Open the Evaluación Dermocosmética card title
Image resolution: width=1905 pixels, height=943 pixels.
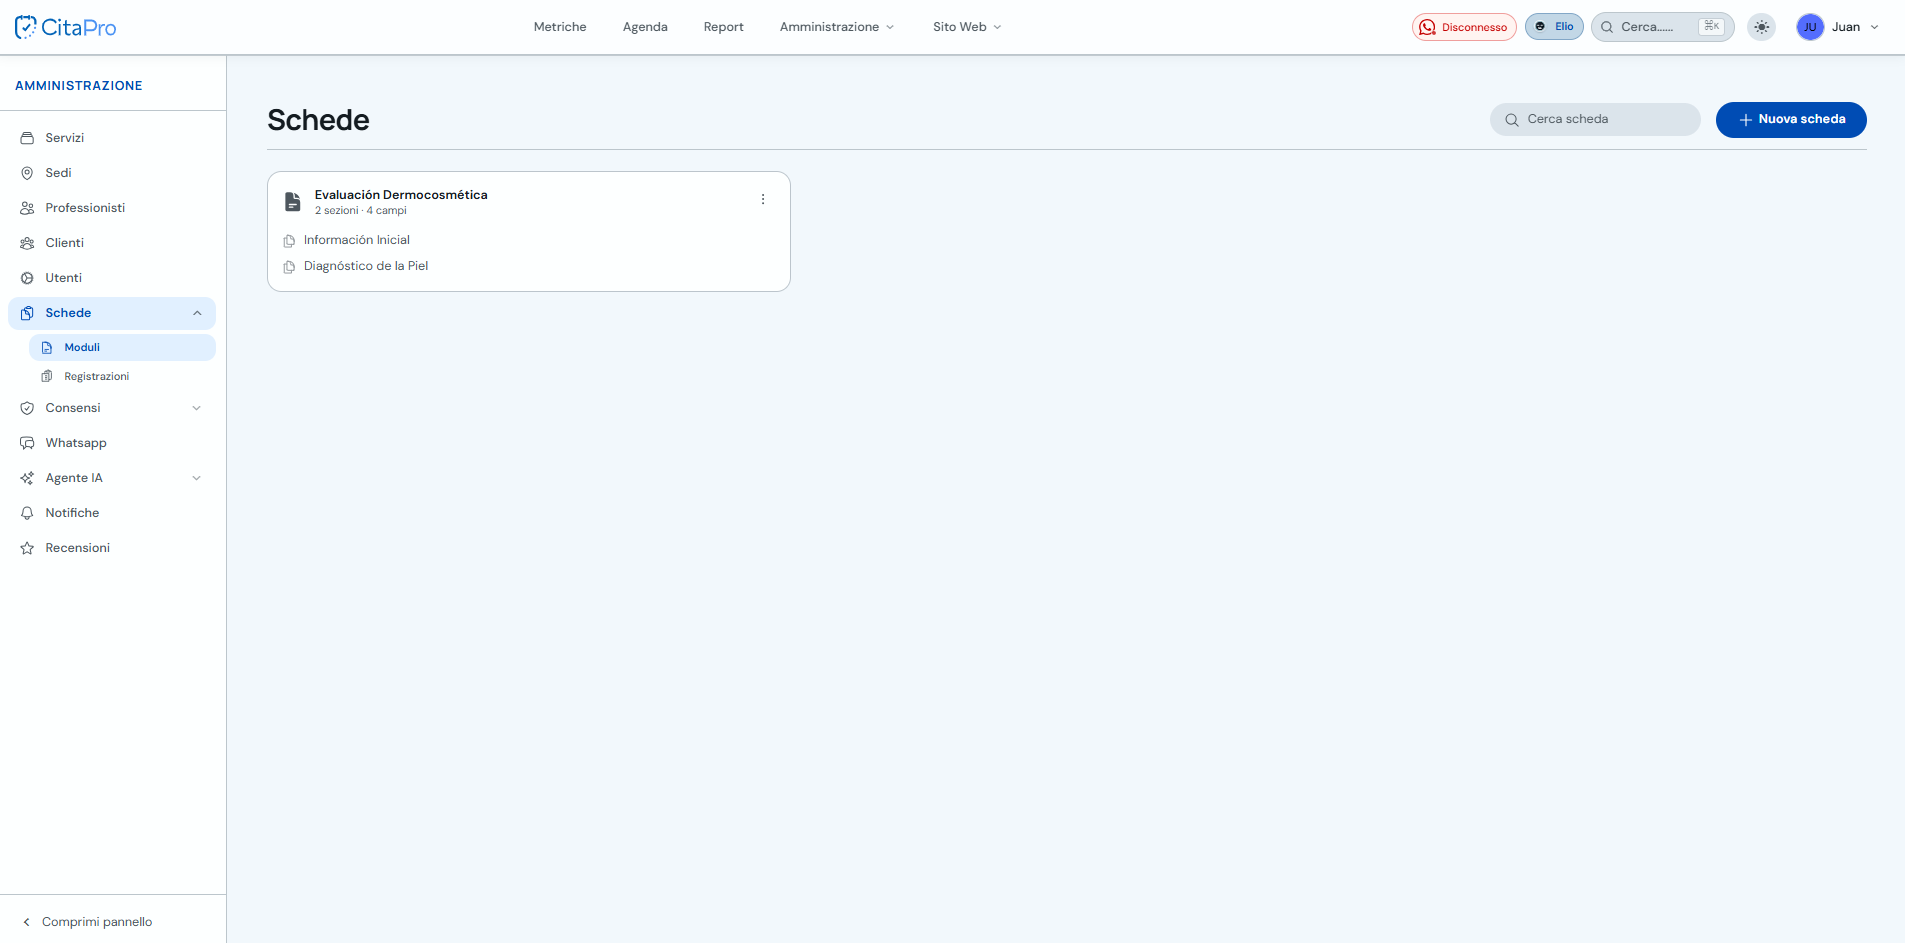pos(401,195)
